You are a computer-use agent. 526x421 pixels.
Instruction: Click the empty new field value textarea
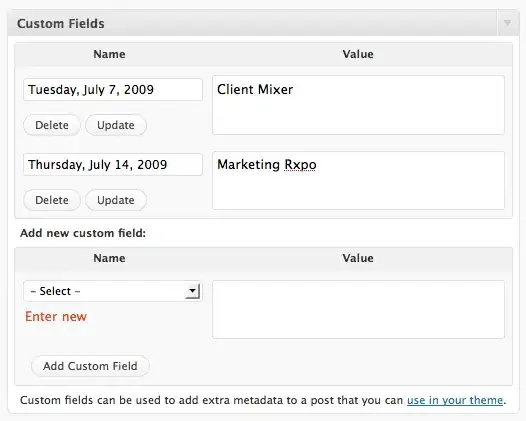pos(358,309)
